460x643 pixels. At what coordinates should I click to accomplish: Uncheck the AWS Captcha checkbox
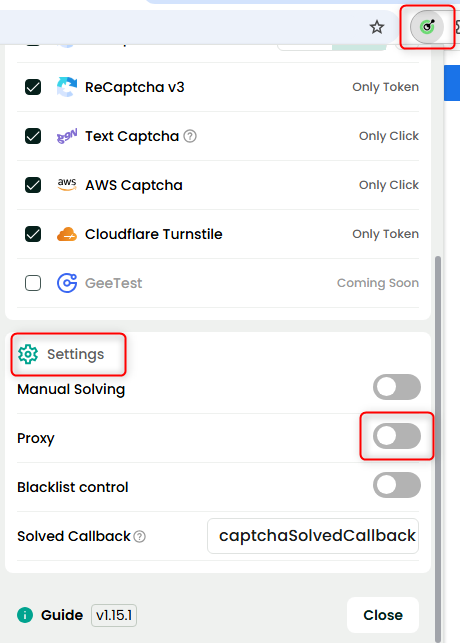tap(33, 185)
